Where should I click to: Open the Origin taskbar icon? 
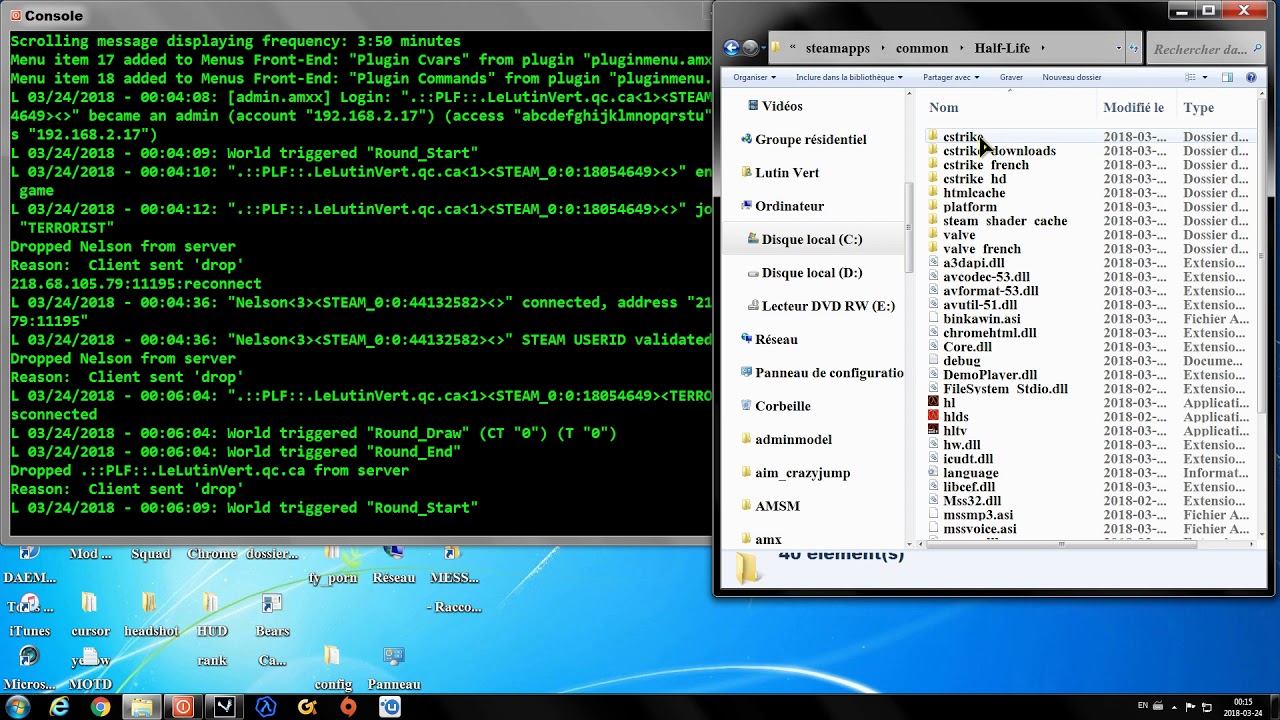tap(348, 707)
